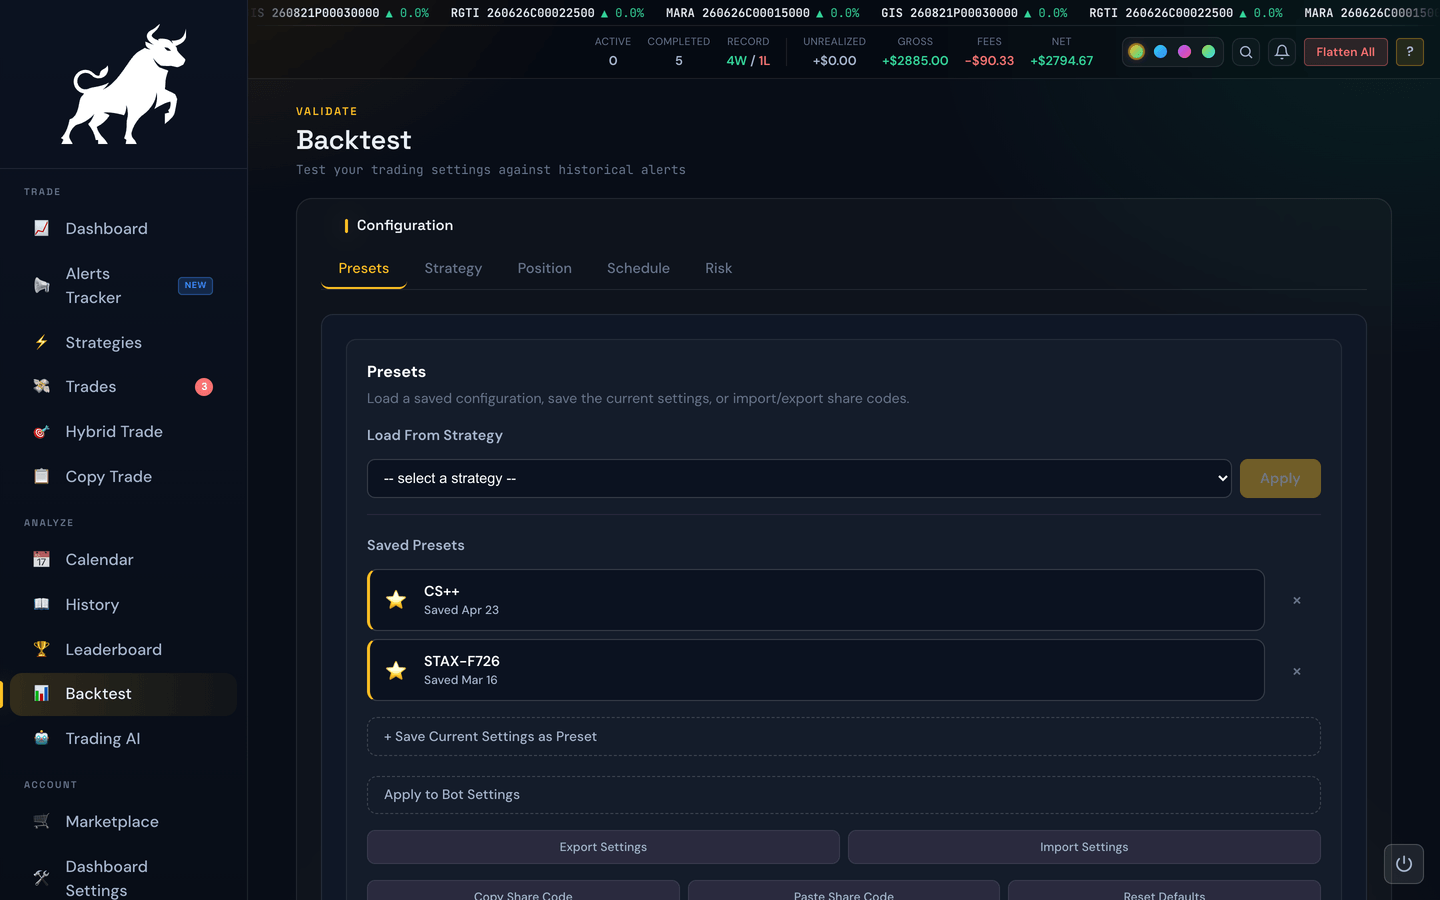Viewport: 1440px width, 900px height.
Task: Click the Hybrid Trade target icon
Action: tap(41, 432)
